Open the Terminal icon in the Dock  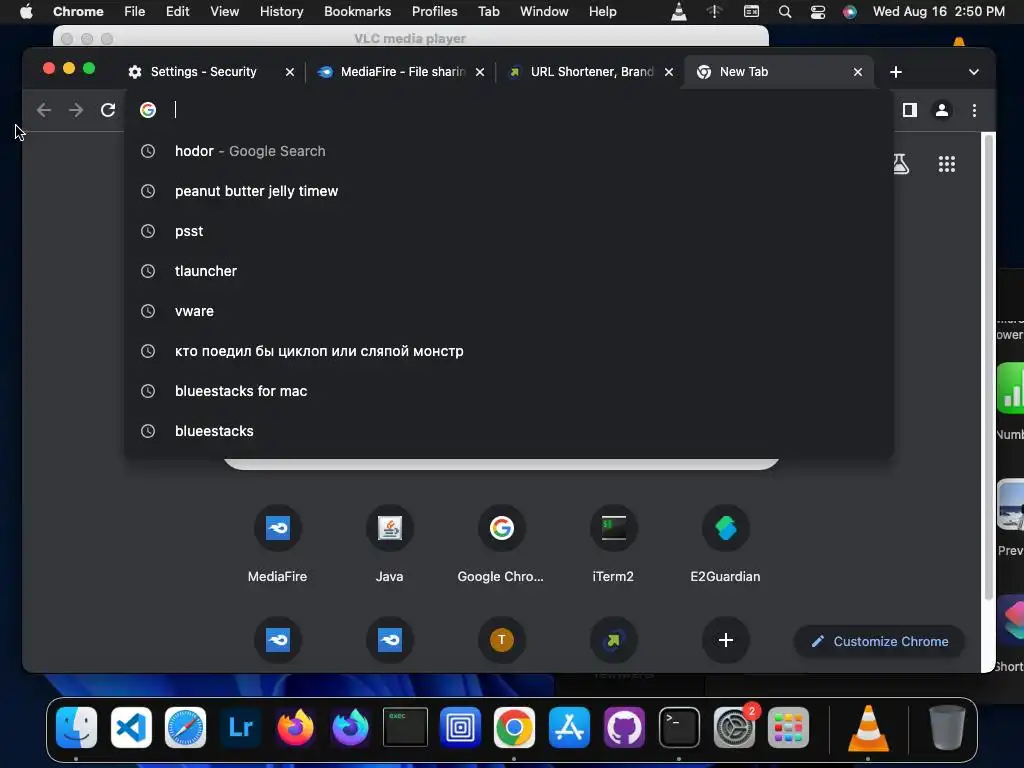click(x=679, y=727)
